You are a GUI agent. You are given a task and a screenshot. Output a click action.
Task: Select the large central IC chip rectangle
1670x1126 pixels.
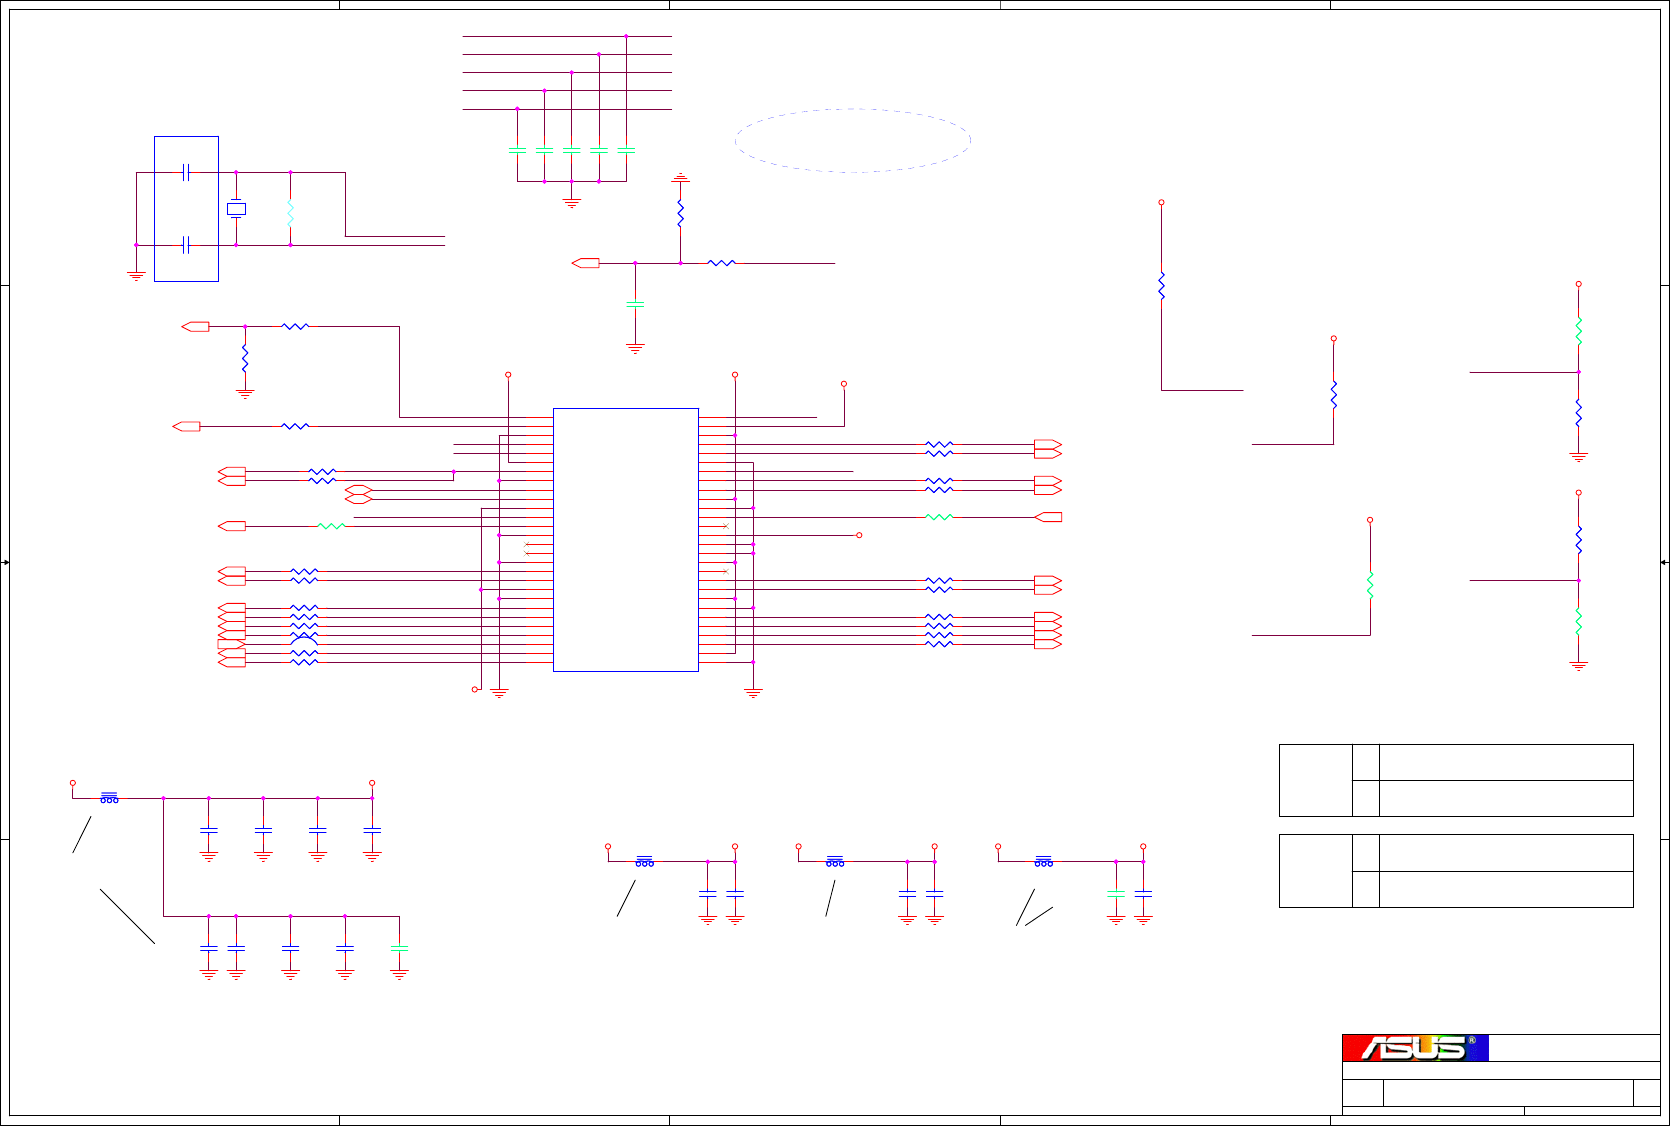pos(626,540)
